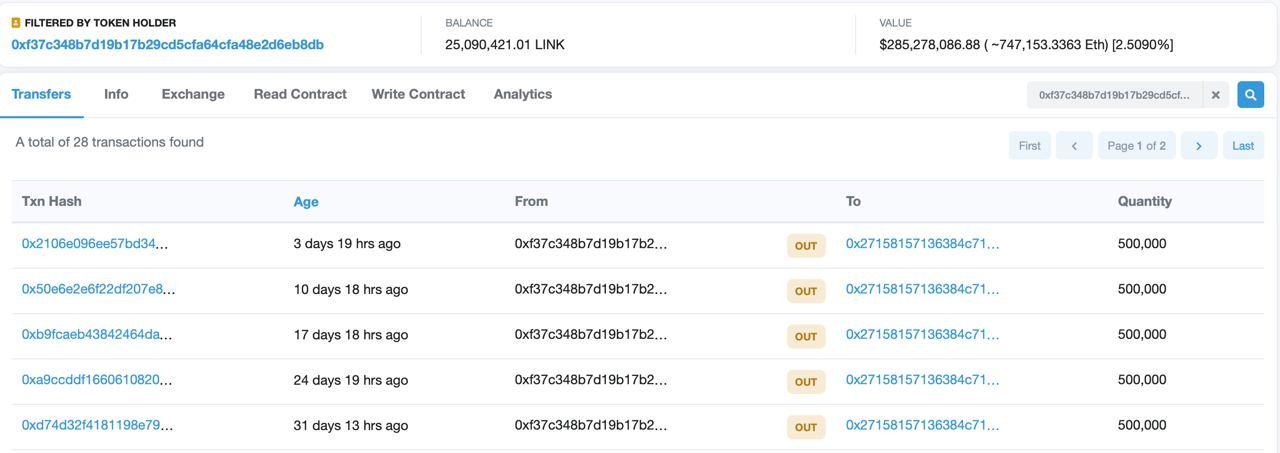
Task: Show the Analytics tab
Action: (523, 94)
